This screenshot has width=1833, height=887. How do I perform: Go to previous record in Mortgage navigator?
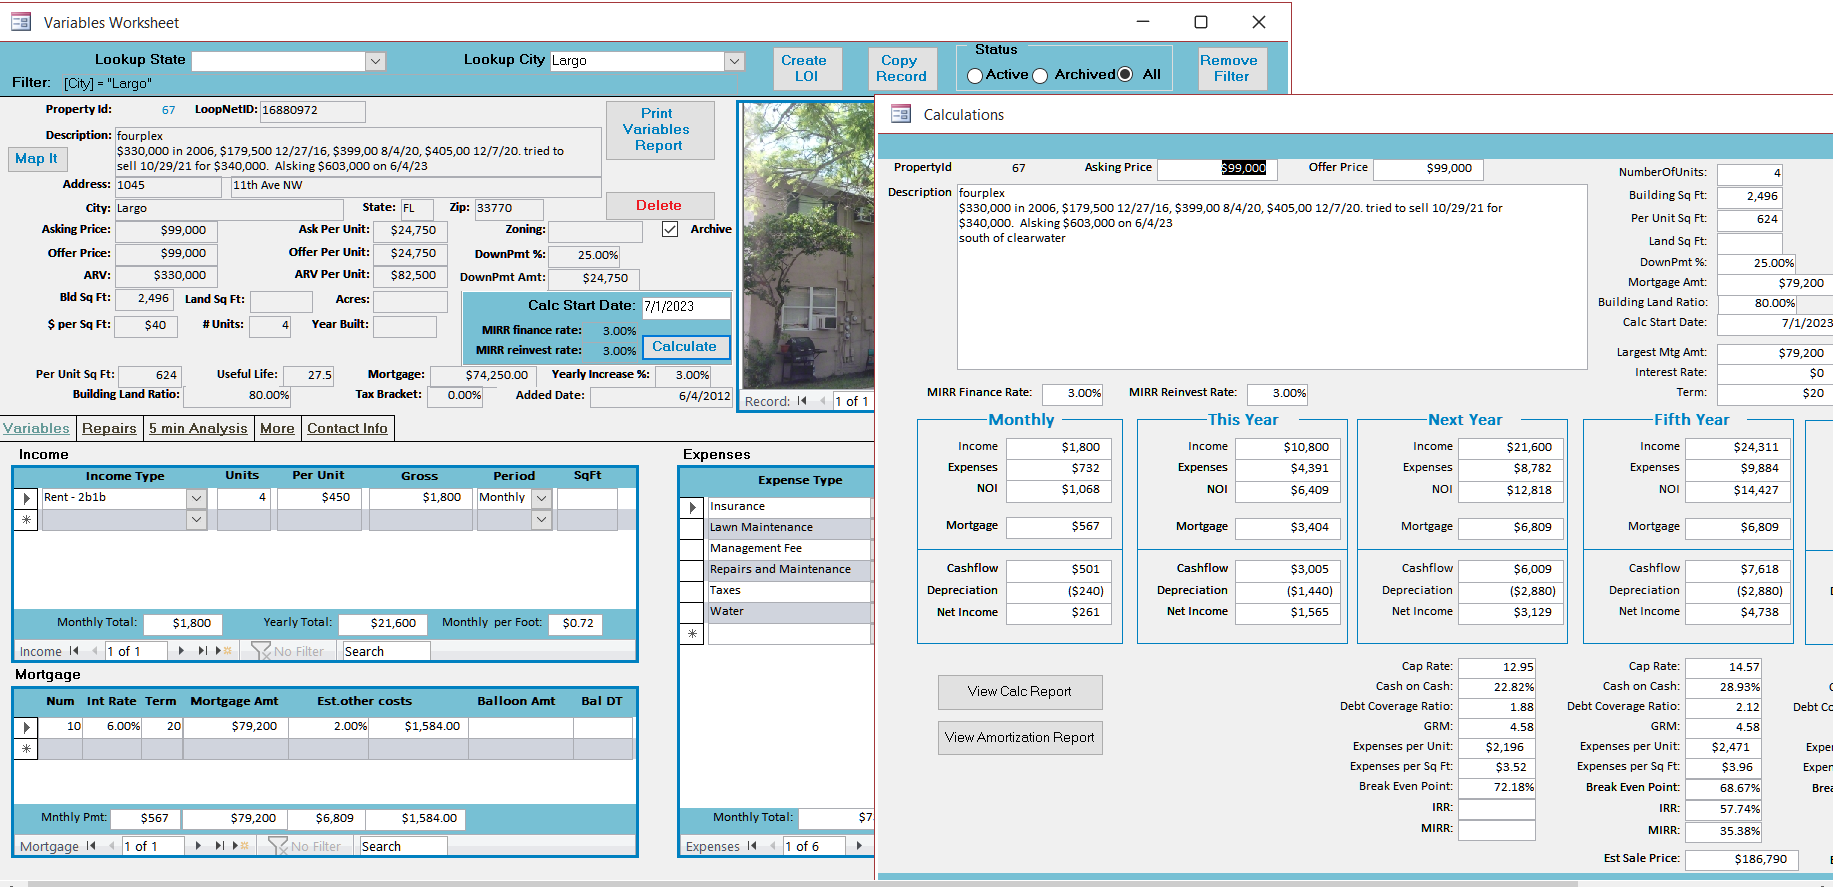(x=112, y=846)
